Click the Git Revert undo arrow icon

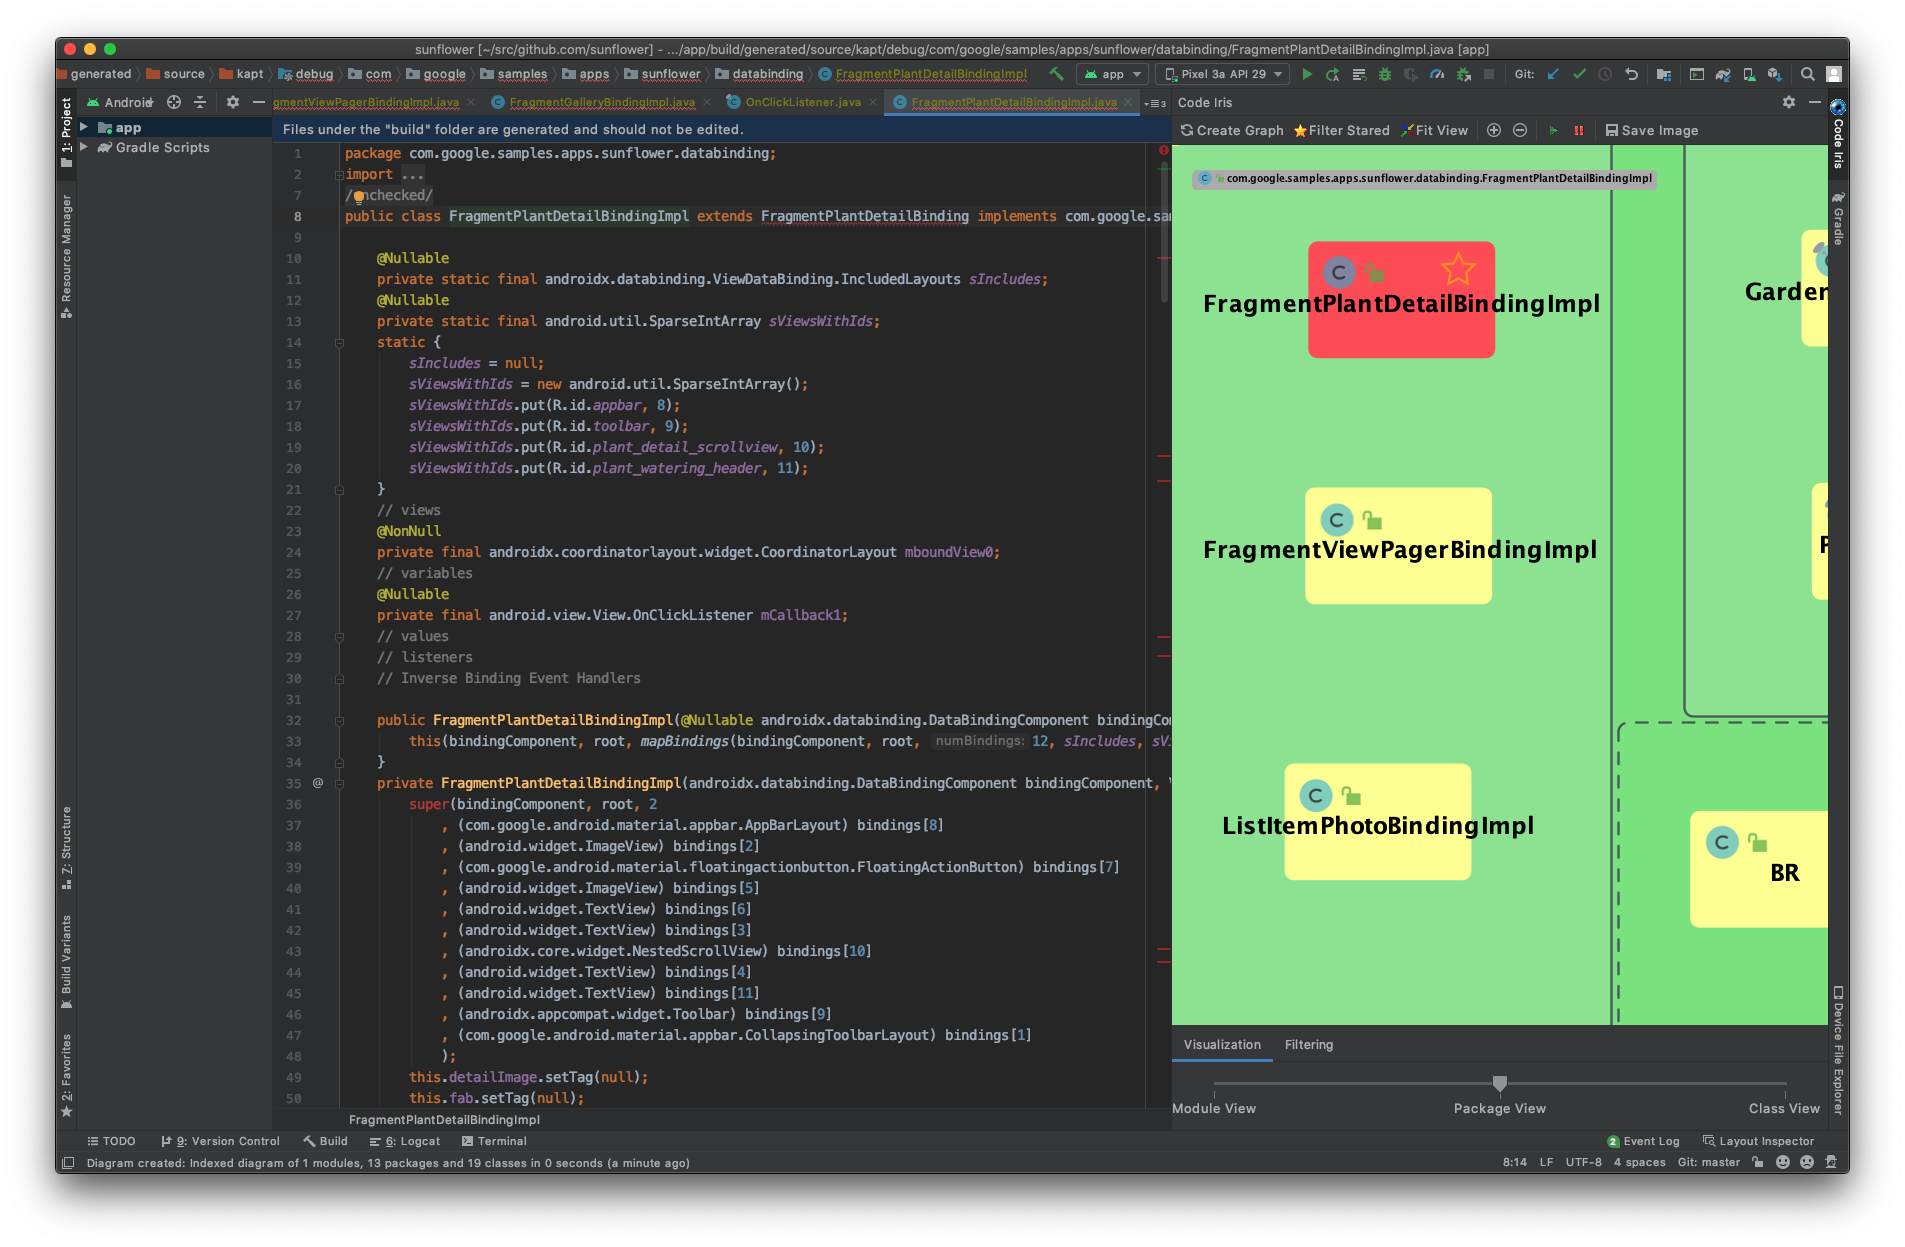click(x=1631, y=74)
